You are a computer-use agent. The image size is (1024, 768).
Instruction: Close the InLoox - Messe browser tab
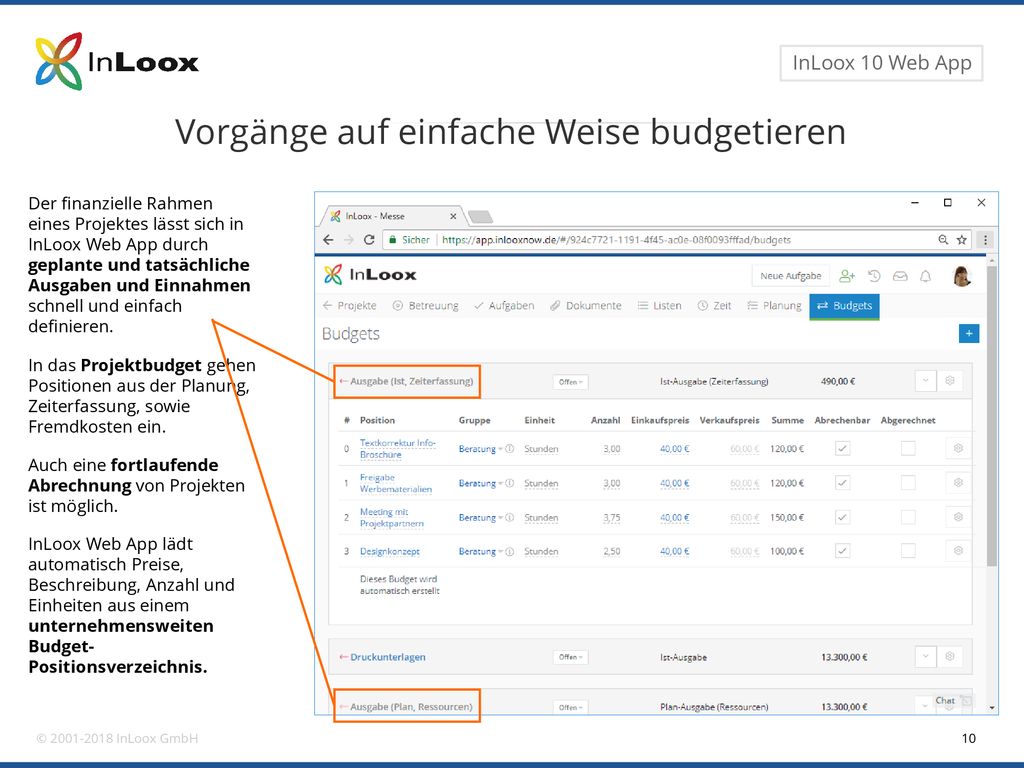click(453, 216)
